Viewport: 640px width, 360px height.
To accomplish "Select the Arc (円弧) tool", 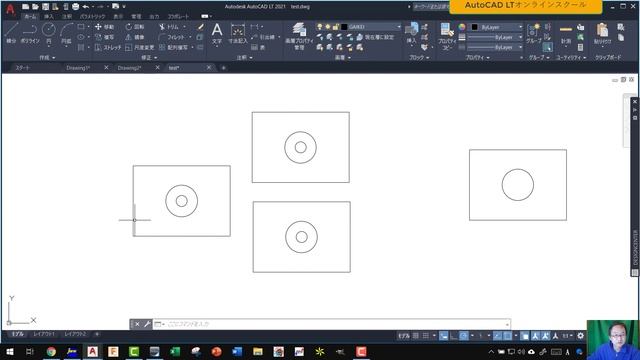I will [66, 33].
